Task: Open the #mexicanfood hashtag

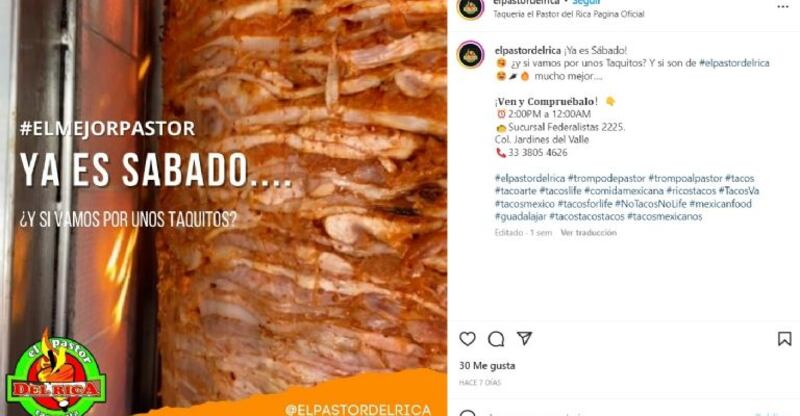Action: tap(720, 204)
